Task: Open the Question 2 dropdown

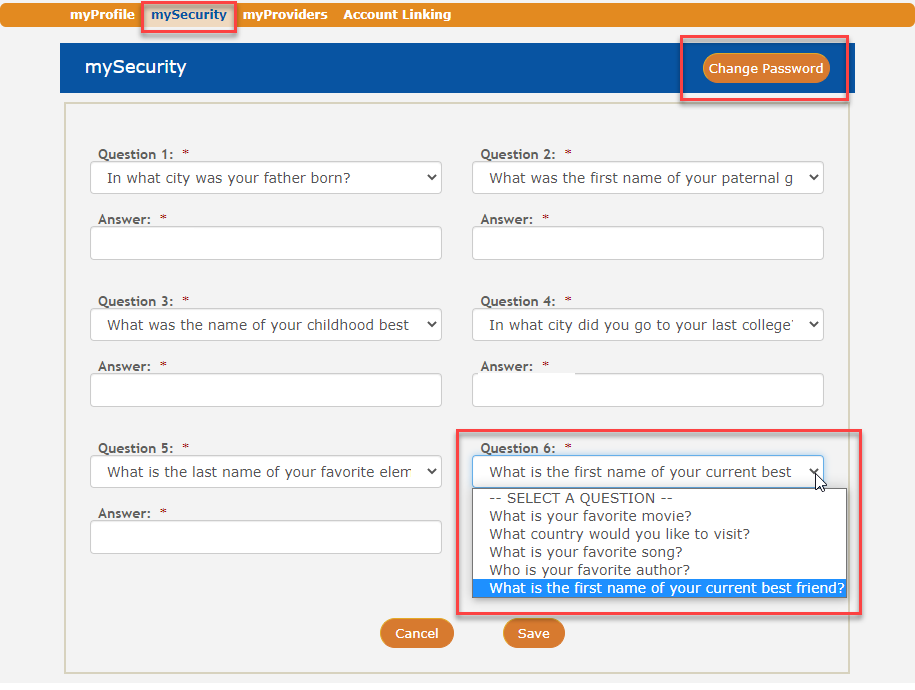Action: (x=648, y=178)
